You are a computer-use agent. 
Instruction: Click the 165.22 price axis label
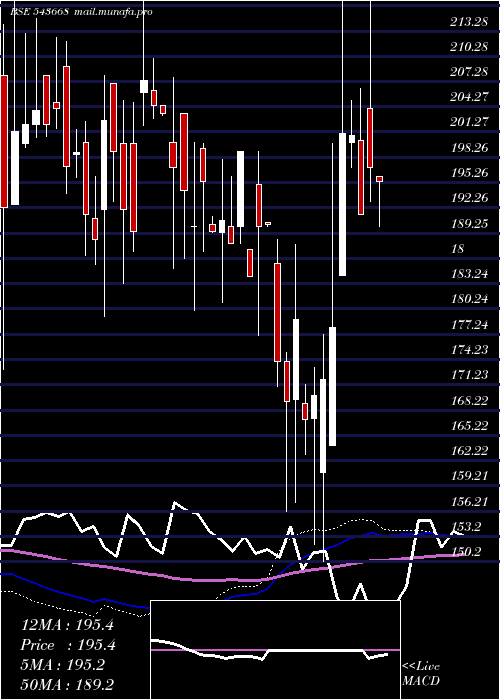click(470, 425)
